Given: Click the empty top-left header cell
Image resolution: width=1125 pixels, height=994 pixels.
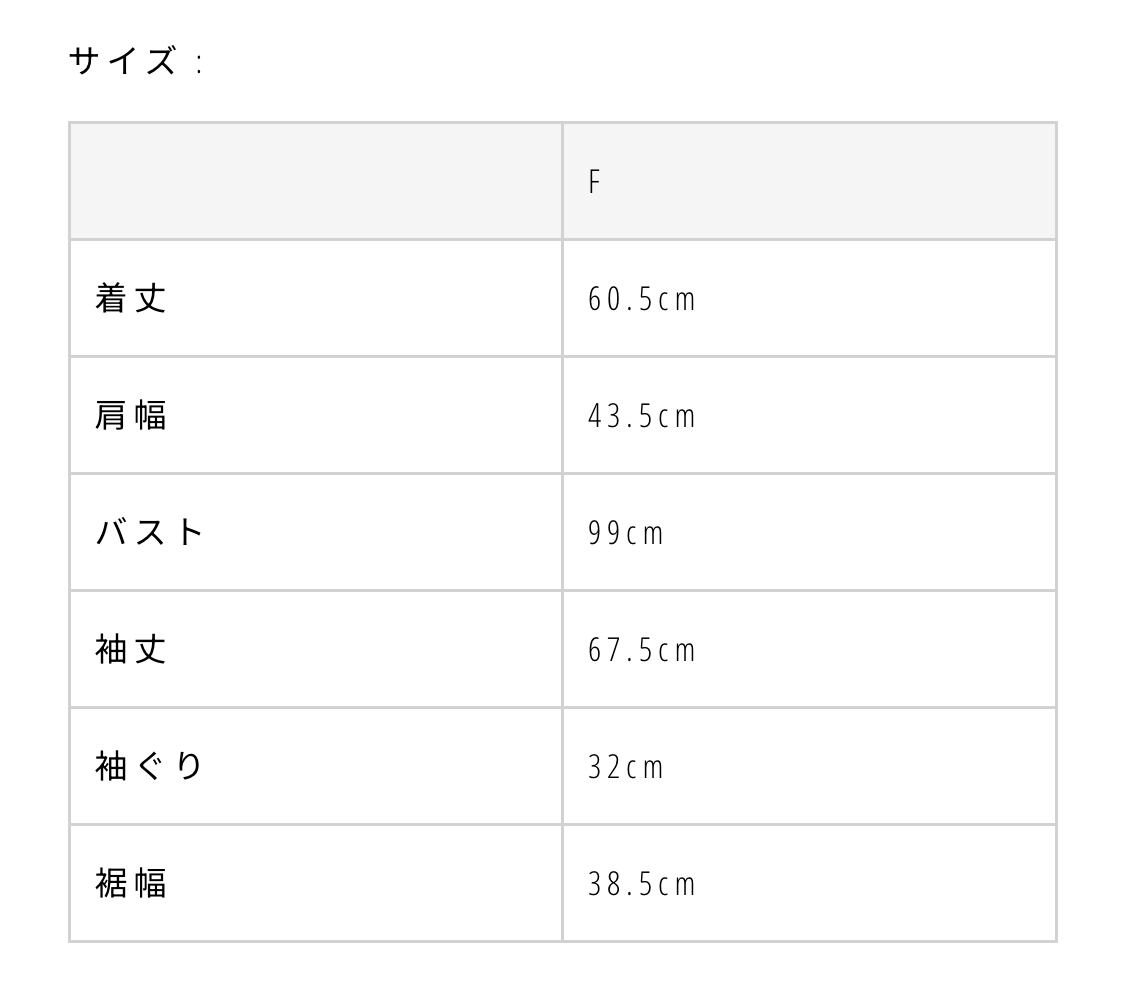Looking at the screenshot, I should [x=315, y=181].
